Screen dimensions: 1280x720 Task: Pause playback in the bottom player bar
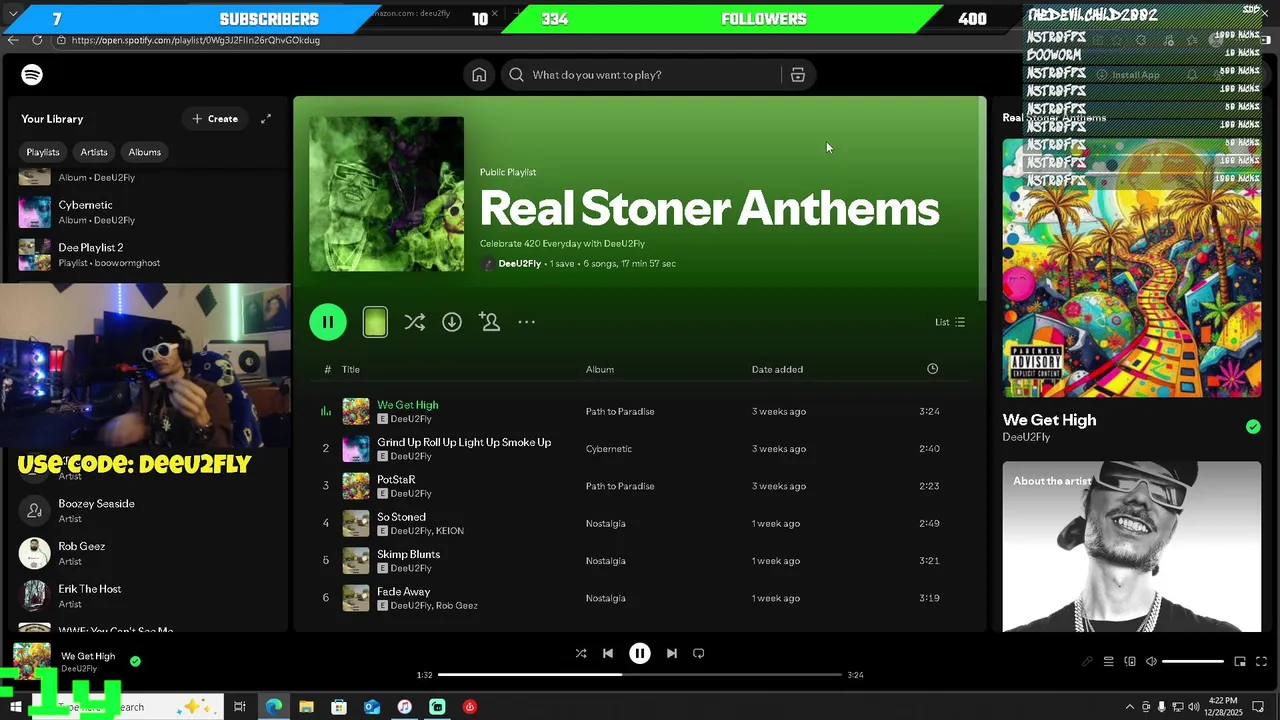(x=640, y=653)
